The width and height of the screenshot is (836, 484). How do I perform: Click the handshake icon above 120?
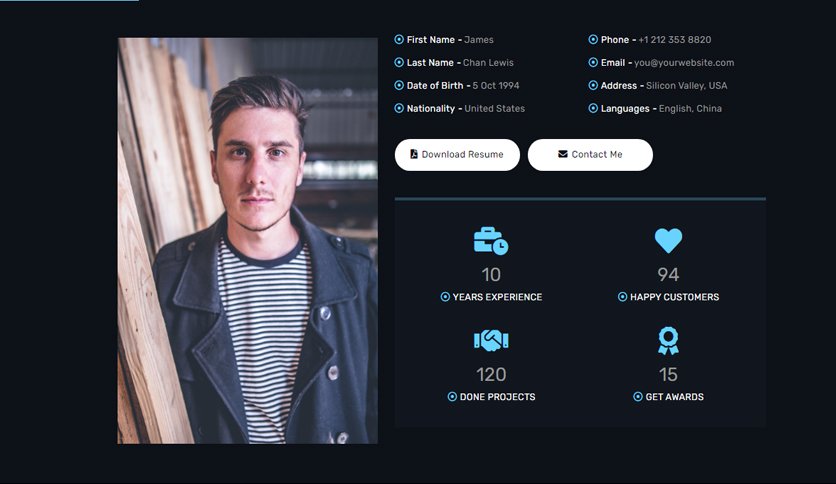coord(491,340)
